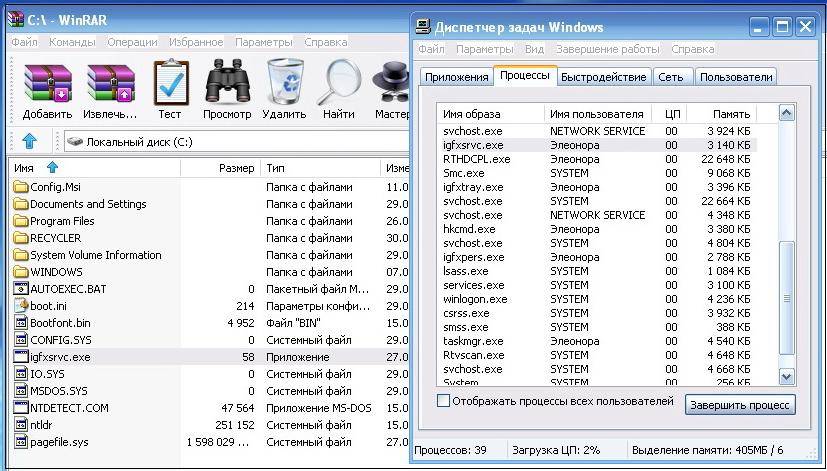
Task: Select the ntldr file
Action: [x=33, y=425]
